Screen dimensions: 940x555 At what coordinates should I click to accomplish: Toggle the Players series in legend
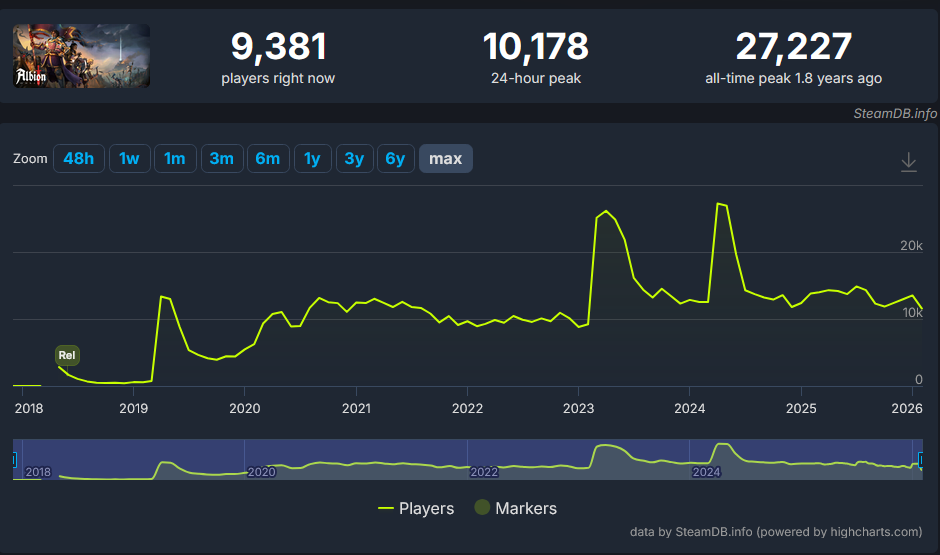(x=416, y=508)
